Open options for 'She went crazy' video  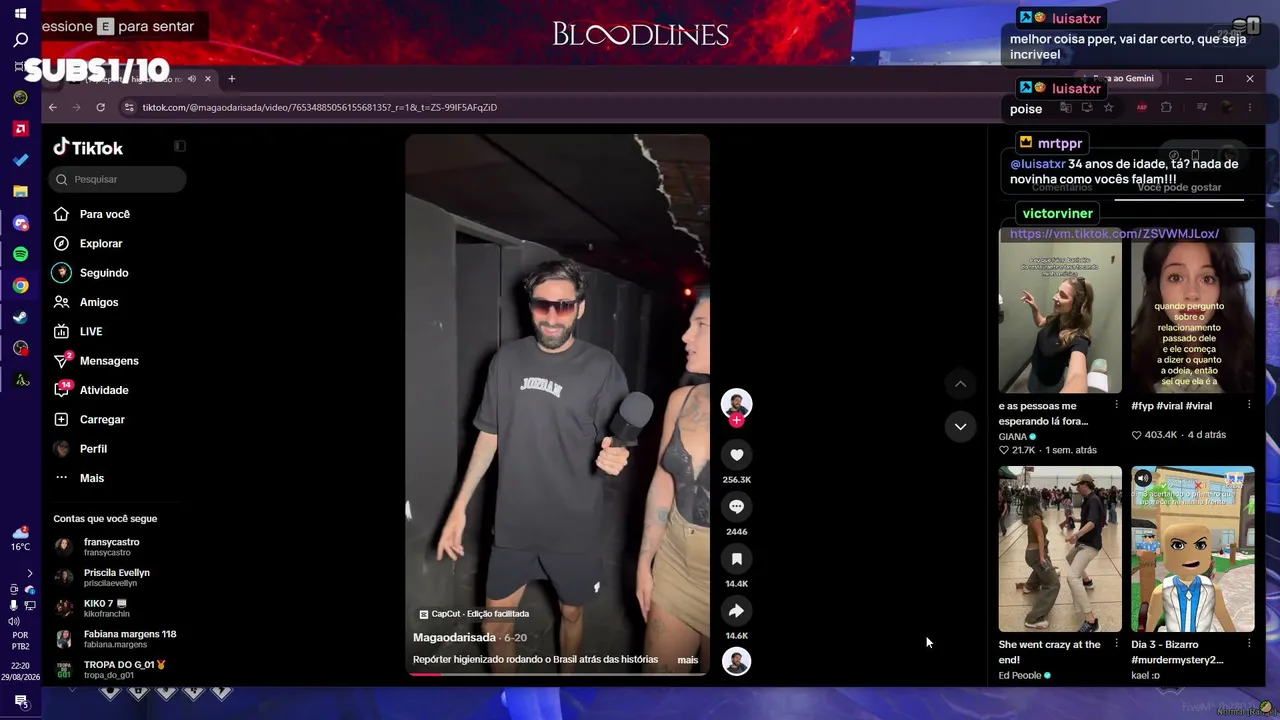click(x=1116, y=644)
